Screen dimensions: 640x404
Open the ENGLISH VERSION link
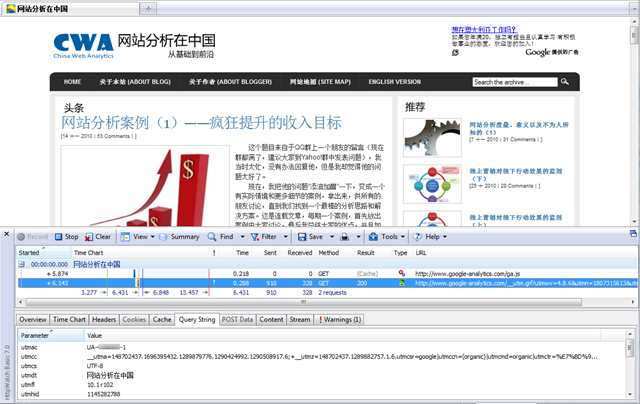click(x=394, y=82)
